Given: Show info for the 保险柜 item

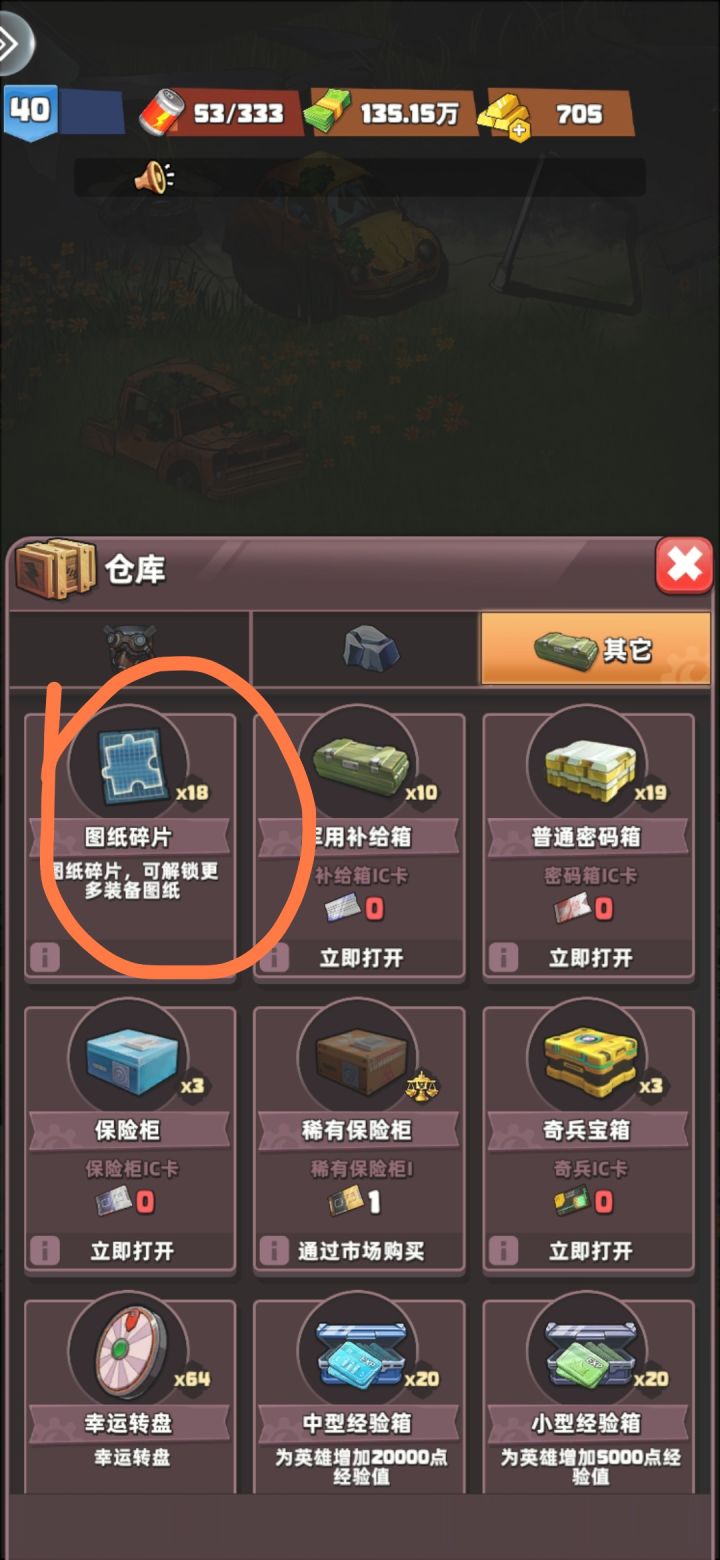Looking at the screenshot, I should coord(43,1250).
